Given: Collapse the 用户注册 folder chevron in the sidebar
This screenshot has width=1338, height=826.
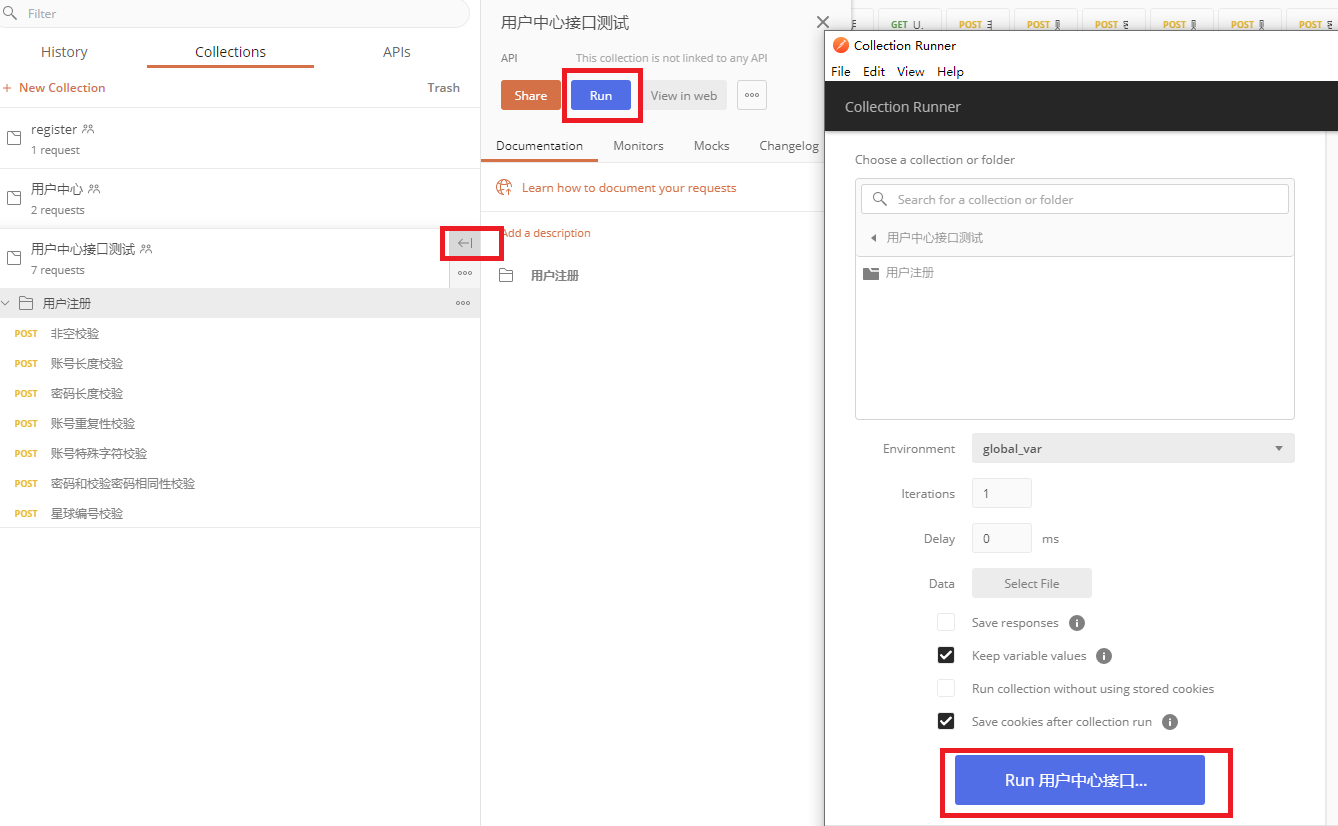Looking at the screenshot, I should click(6, 303).
